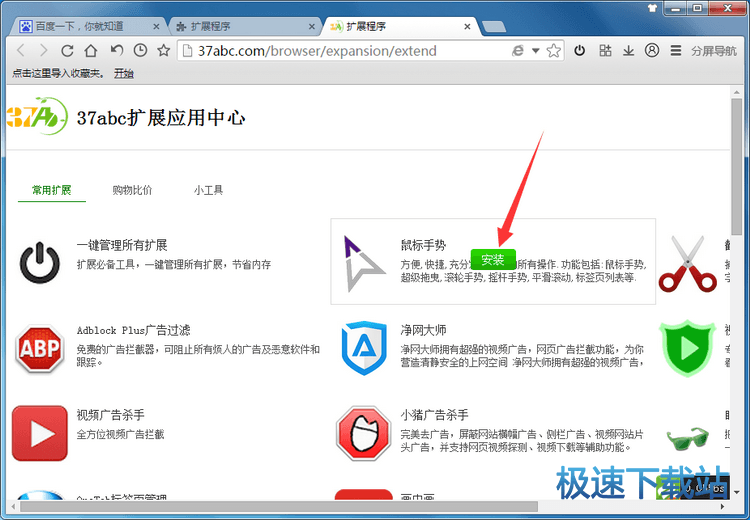
Task: Click the horizontal scroll right arrow
Action: coord(722,506)
